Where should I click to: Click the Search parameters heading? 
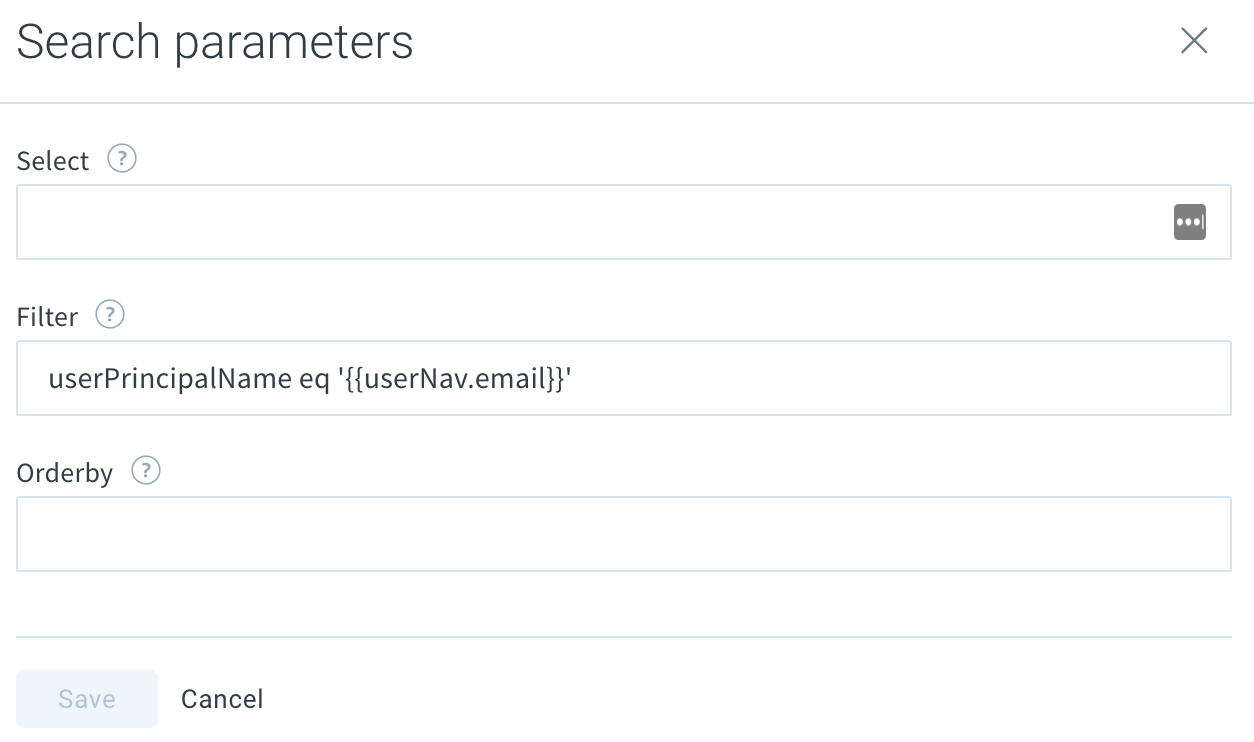click(215, 42)
